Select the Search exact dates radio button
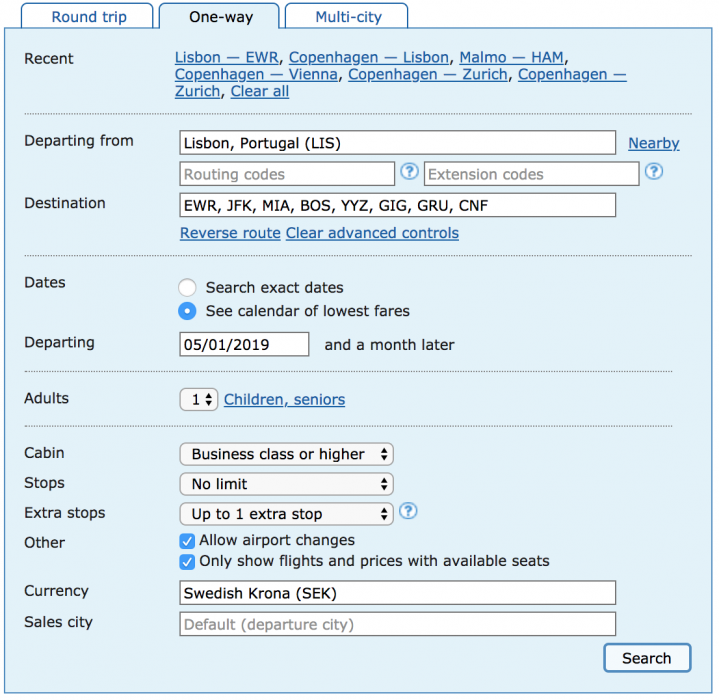The height and width of the screenshot is (700, 719). (187, 288)
